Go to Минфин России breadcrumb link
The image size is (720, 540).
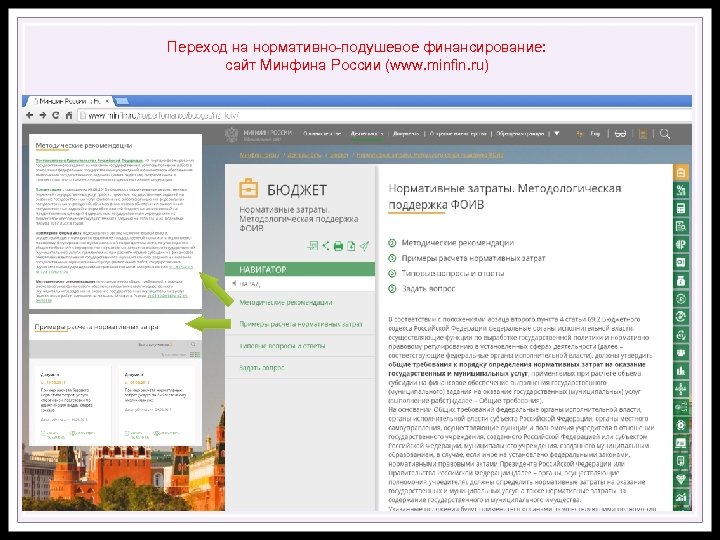(259, 155)
